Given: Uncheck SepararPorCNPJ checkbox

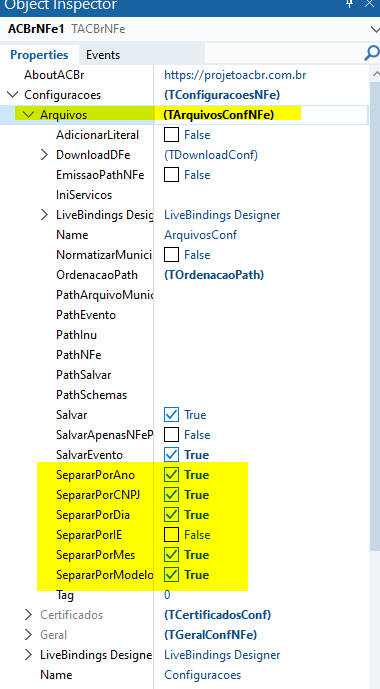Looking at the screenshot, I should 171,495.
